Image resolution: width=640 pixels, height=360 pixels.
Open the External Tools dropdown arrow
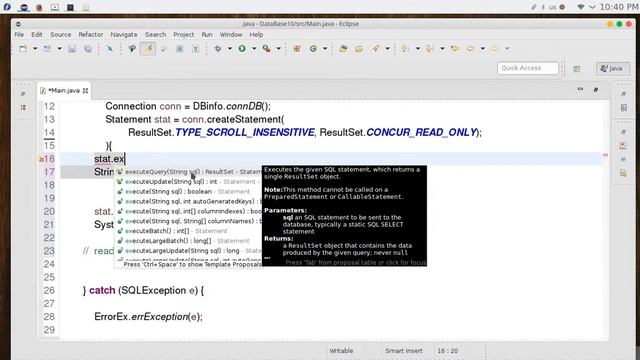tap(279, 49)
